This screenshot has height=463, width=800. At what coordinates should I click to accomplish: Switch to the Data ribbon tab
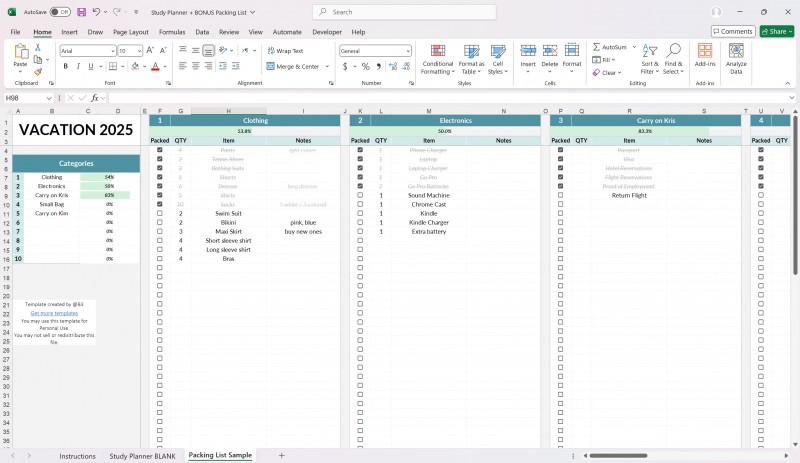tap(202, 32)
